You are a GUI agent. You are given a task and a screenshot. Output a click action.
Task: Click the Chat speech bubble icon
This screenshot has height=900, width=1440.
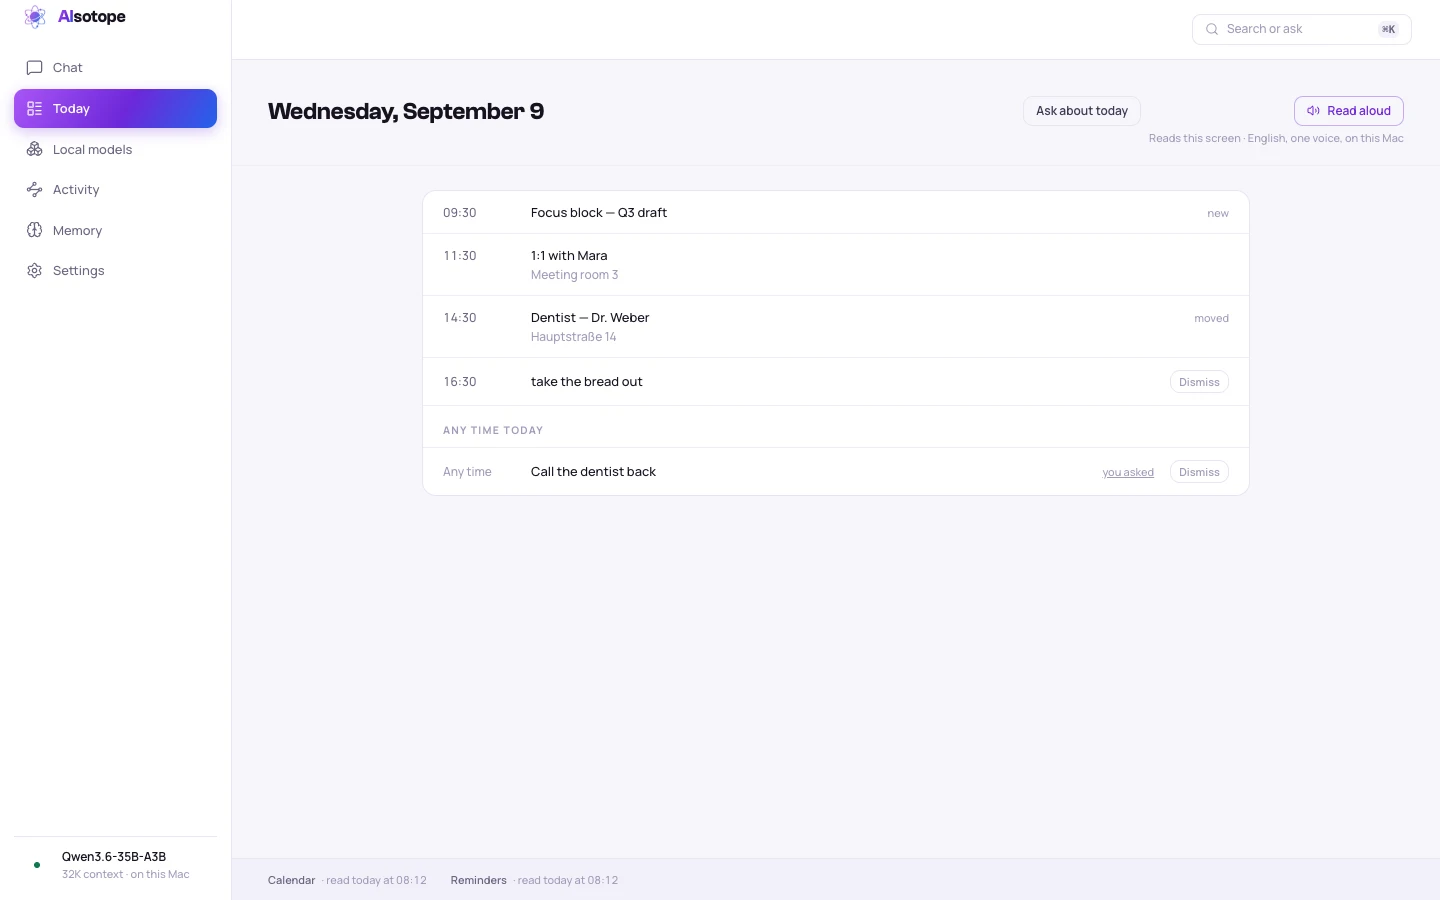click(x=34, y=68)
